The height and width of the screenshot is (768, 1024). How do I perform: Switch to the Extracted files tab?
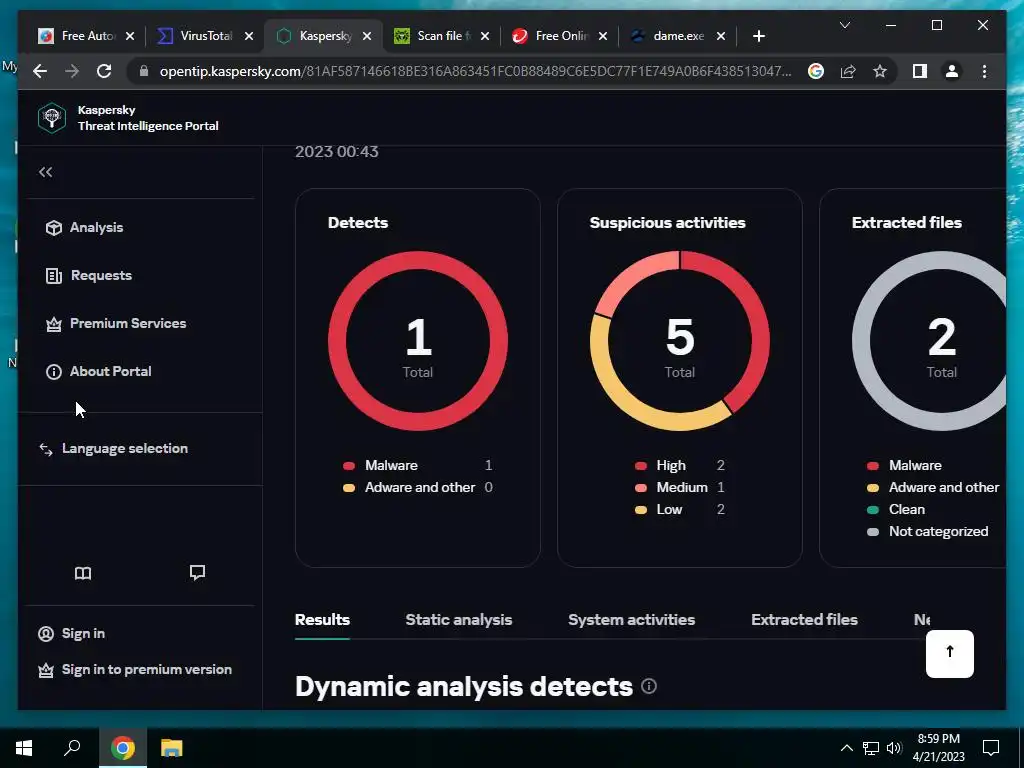click(x=805, y=620)
